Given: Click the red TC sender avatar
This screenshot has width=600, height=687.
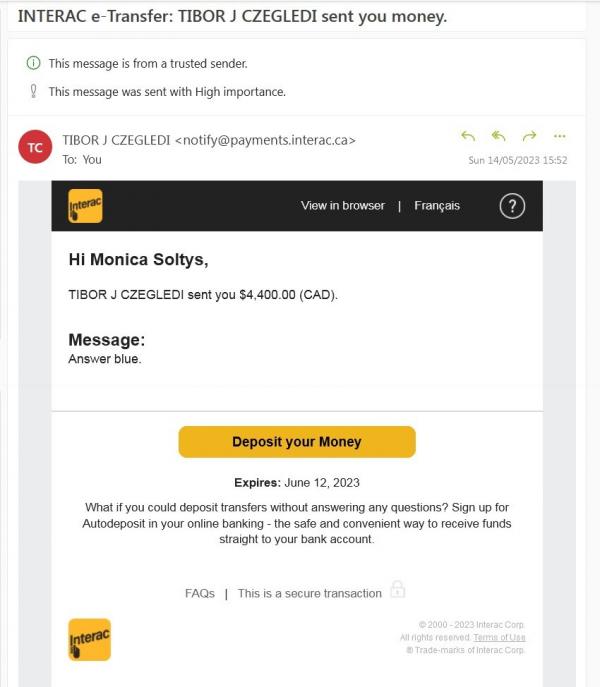Looking at the screenshot, I should pos(35,148).
